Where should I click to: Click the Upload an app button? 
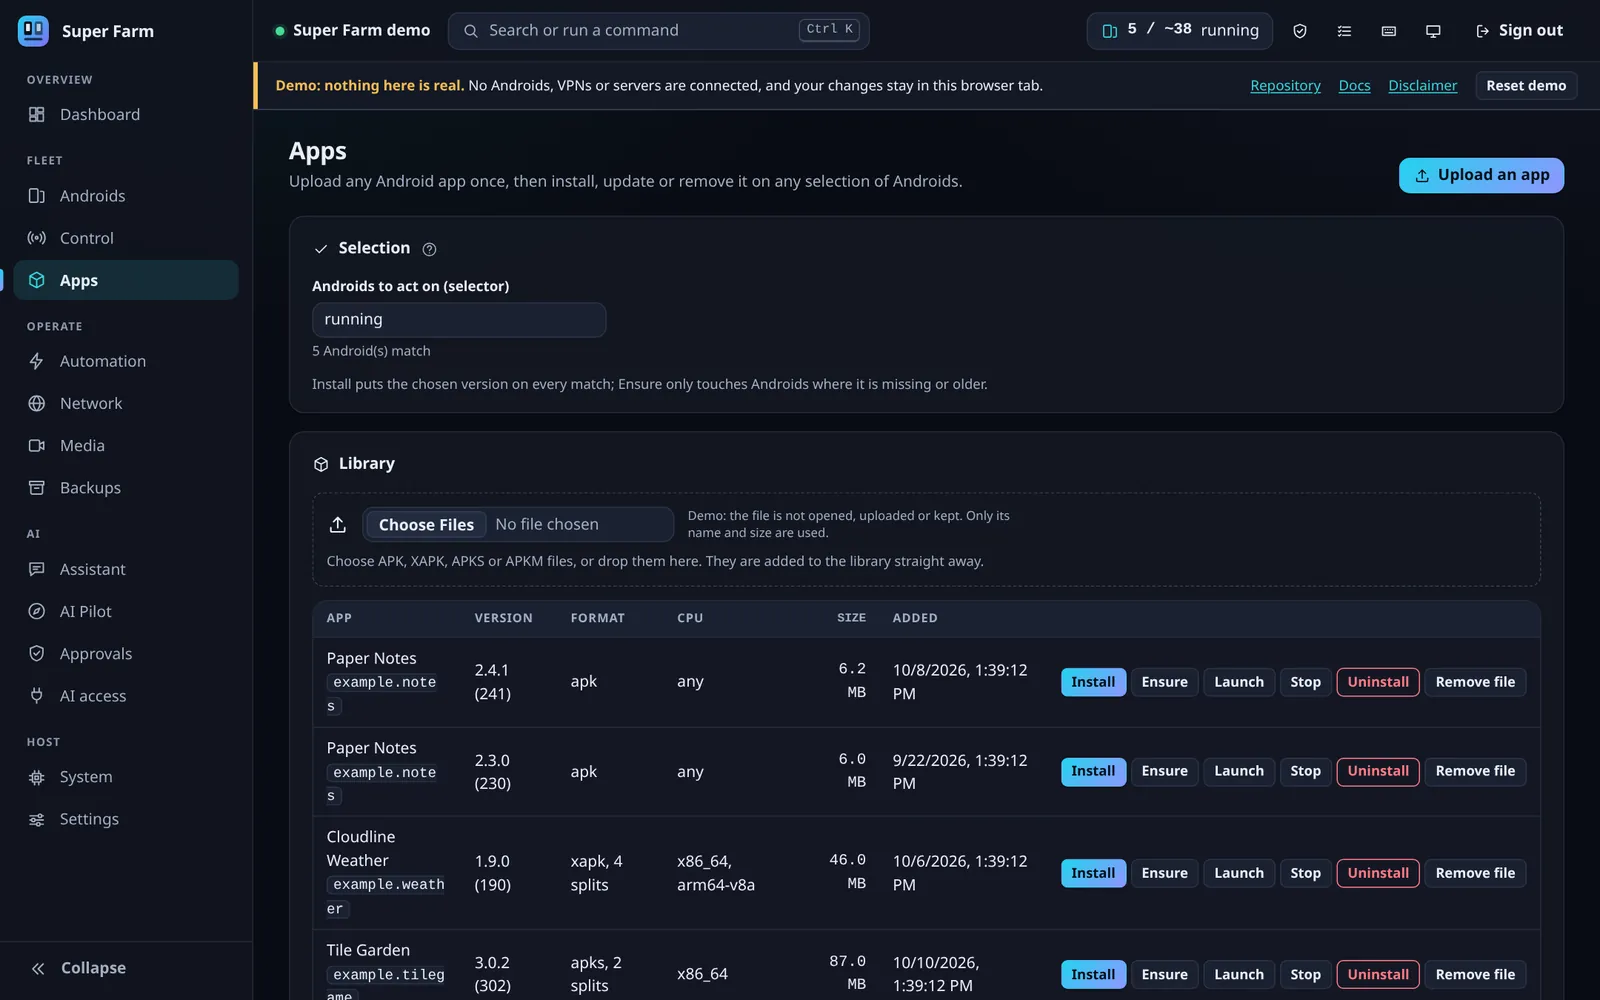click(x=1481, y=175)
